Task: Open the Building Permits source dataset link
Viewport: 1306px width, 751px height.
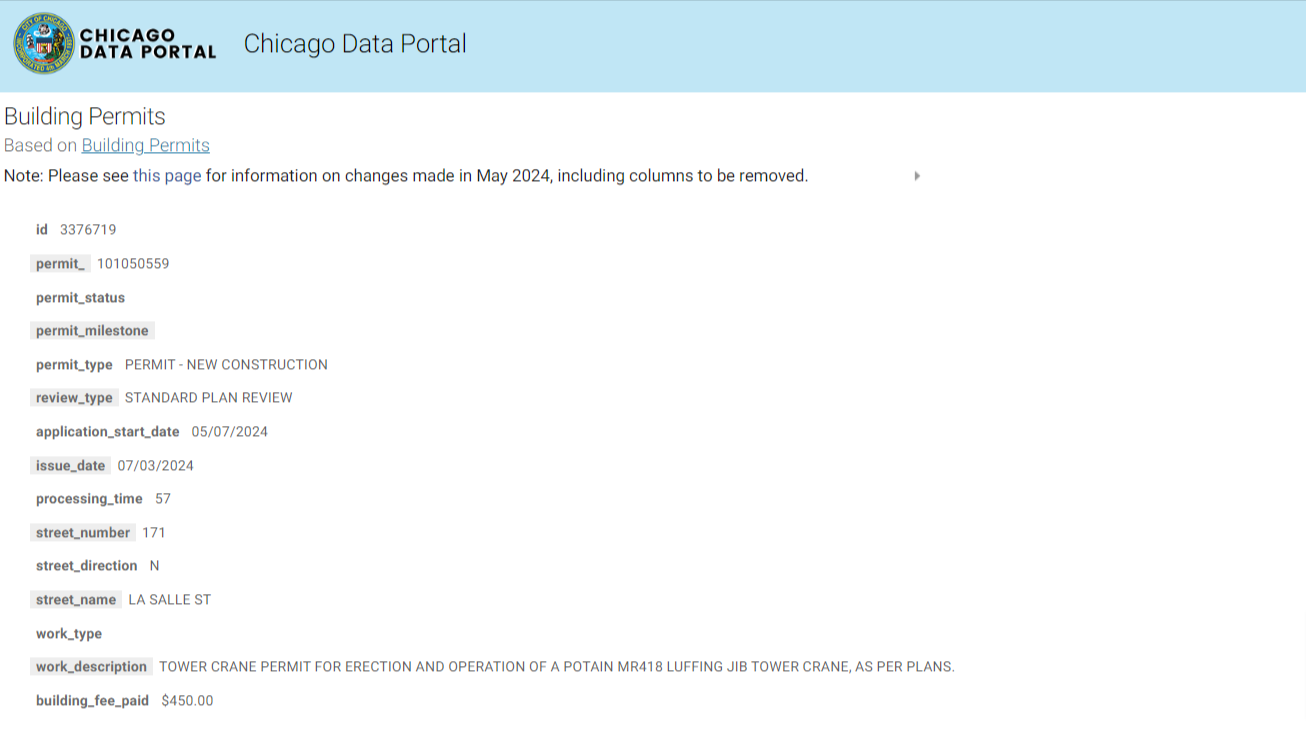Action: click(146, 145)
